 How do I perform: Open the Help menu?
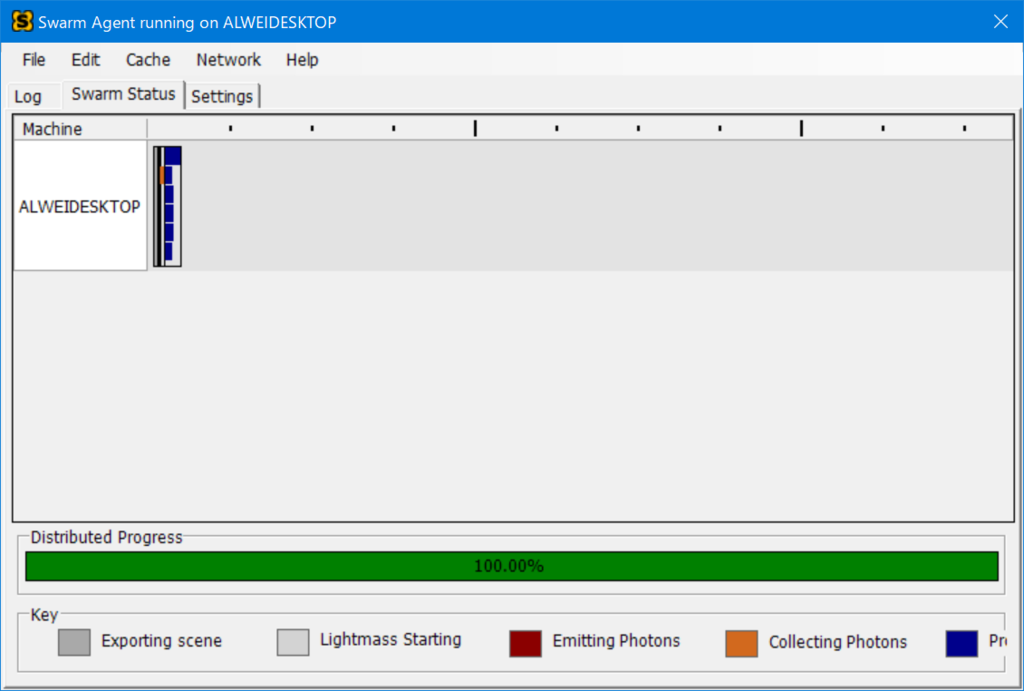[x=302, y=60]
